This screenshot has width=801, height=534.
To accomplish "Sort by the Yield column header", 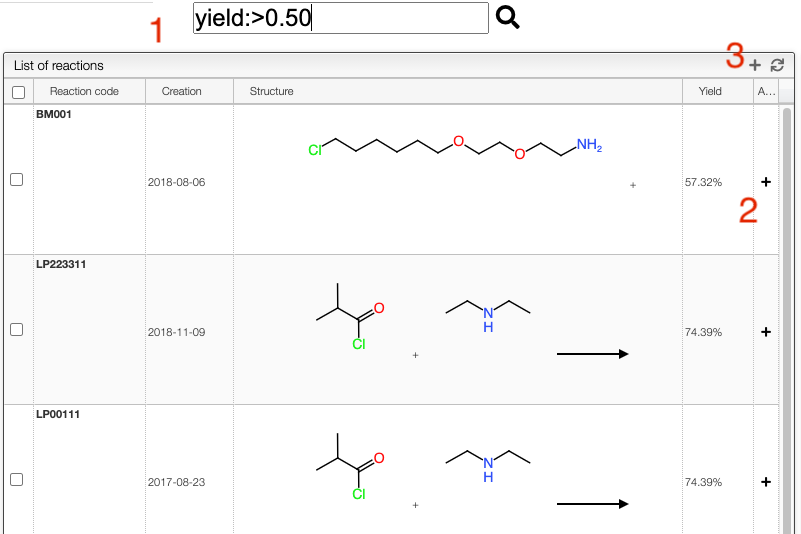I will pyautogui.click(x=710, y=91).
